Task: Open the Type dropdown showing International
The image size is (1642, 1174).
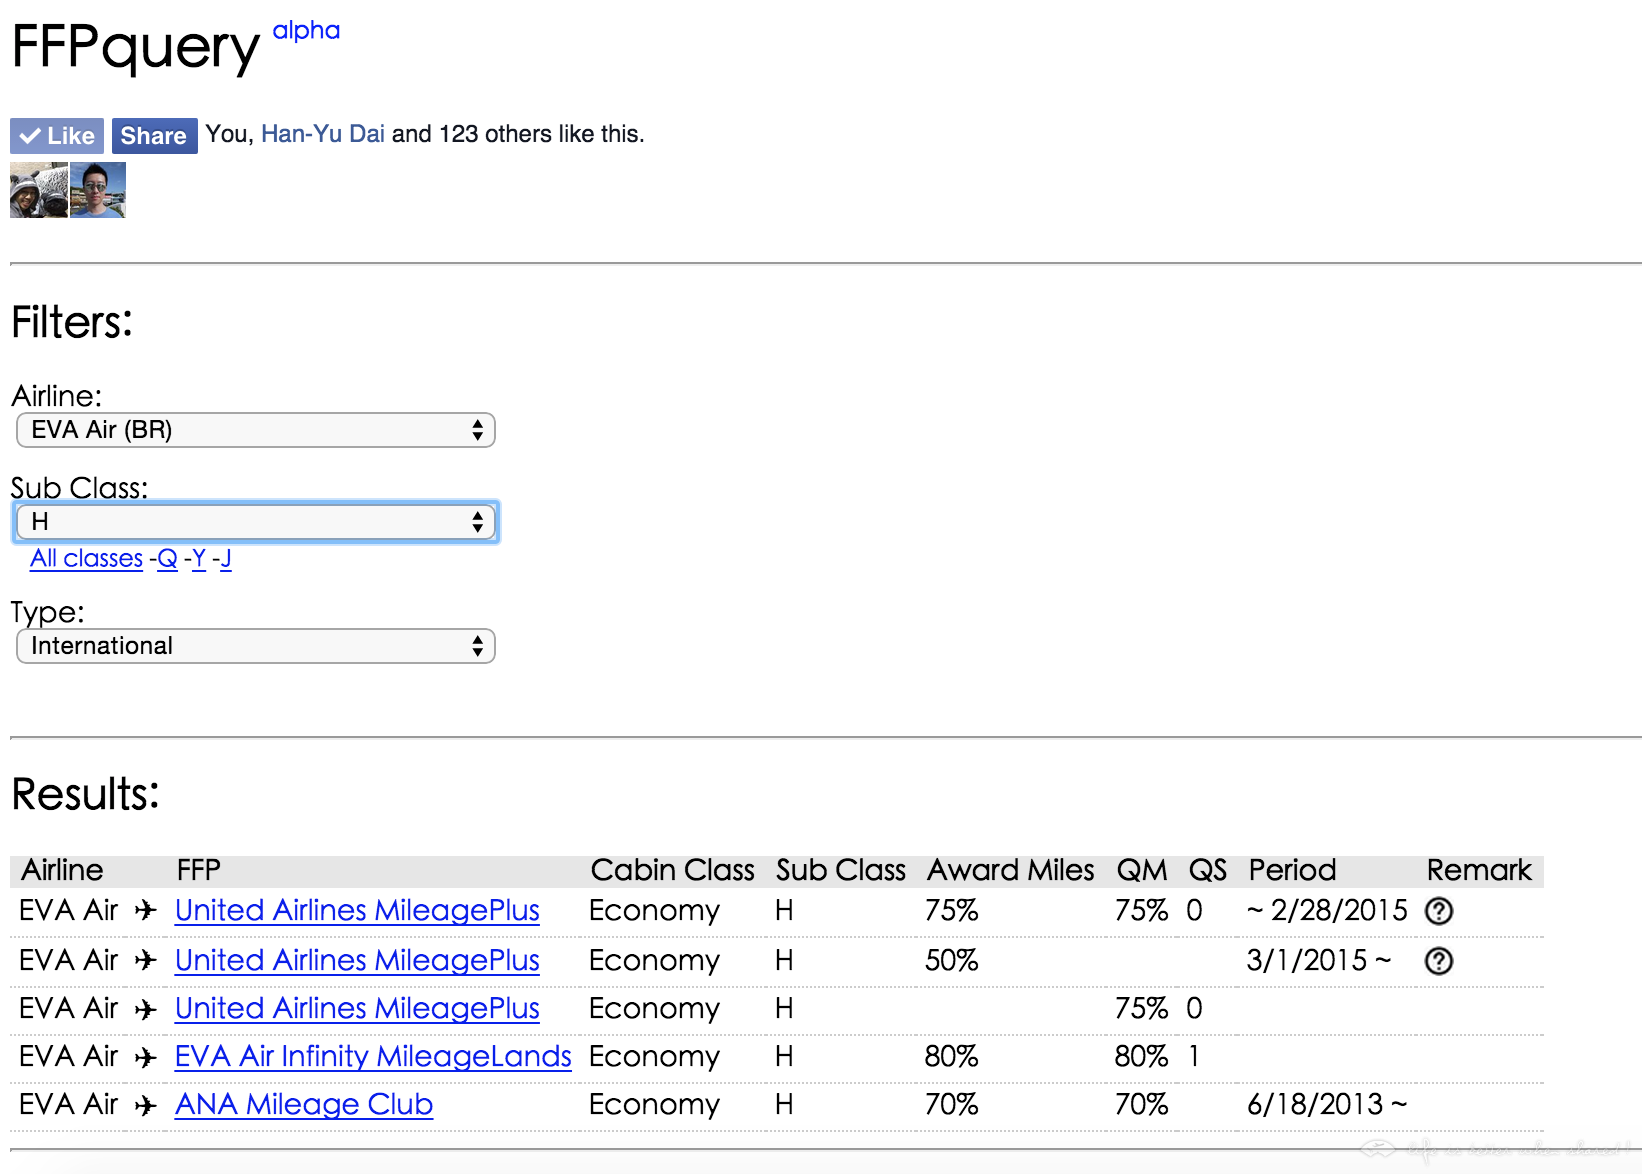Action: click(x=256, y=646)
